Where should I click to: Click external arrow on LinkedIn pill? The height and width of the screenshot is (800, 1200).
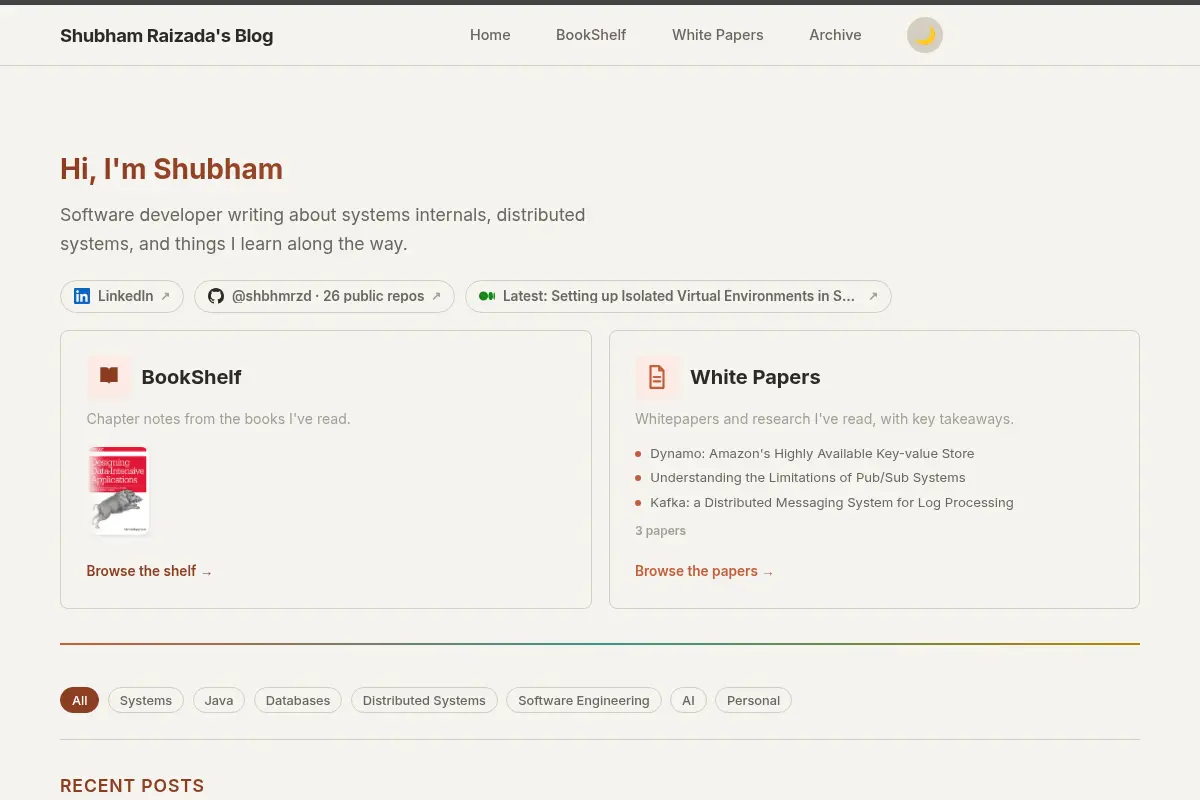click(166, 296)
